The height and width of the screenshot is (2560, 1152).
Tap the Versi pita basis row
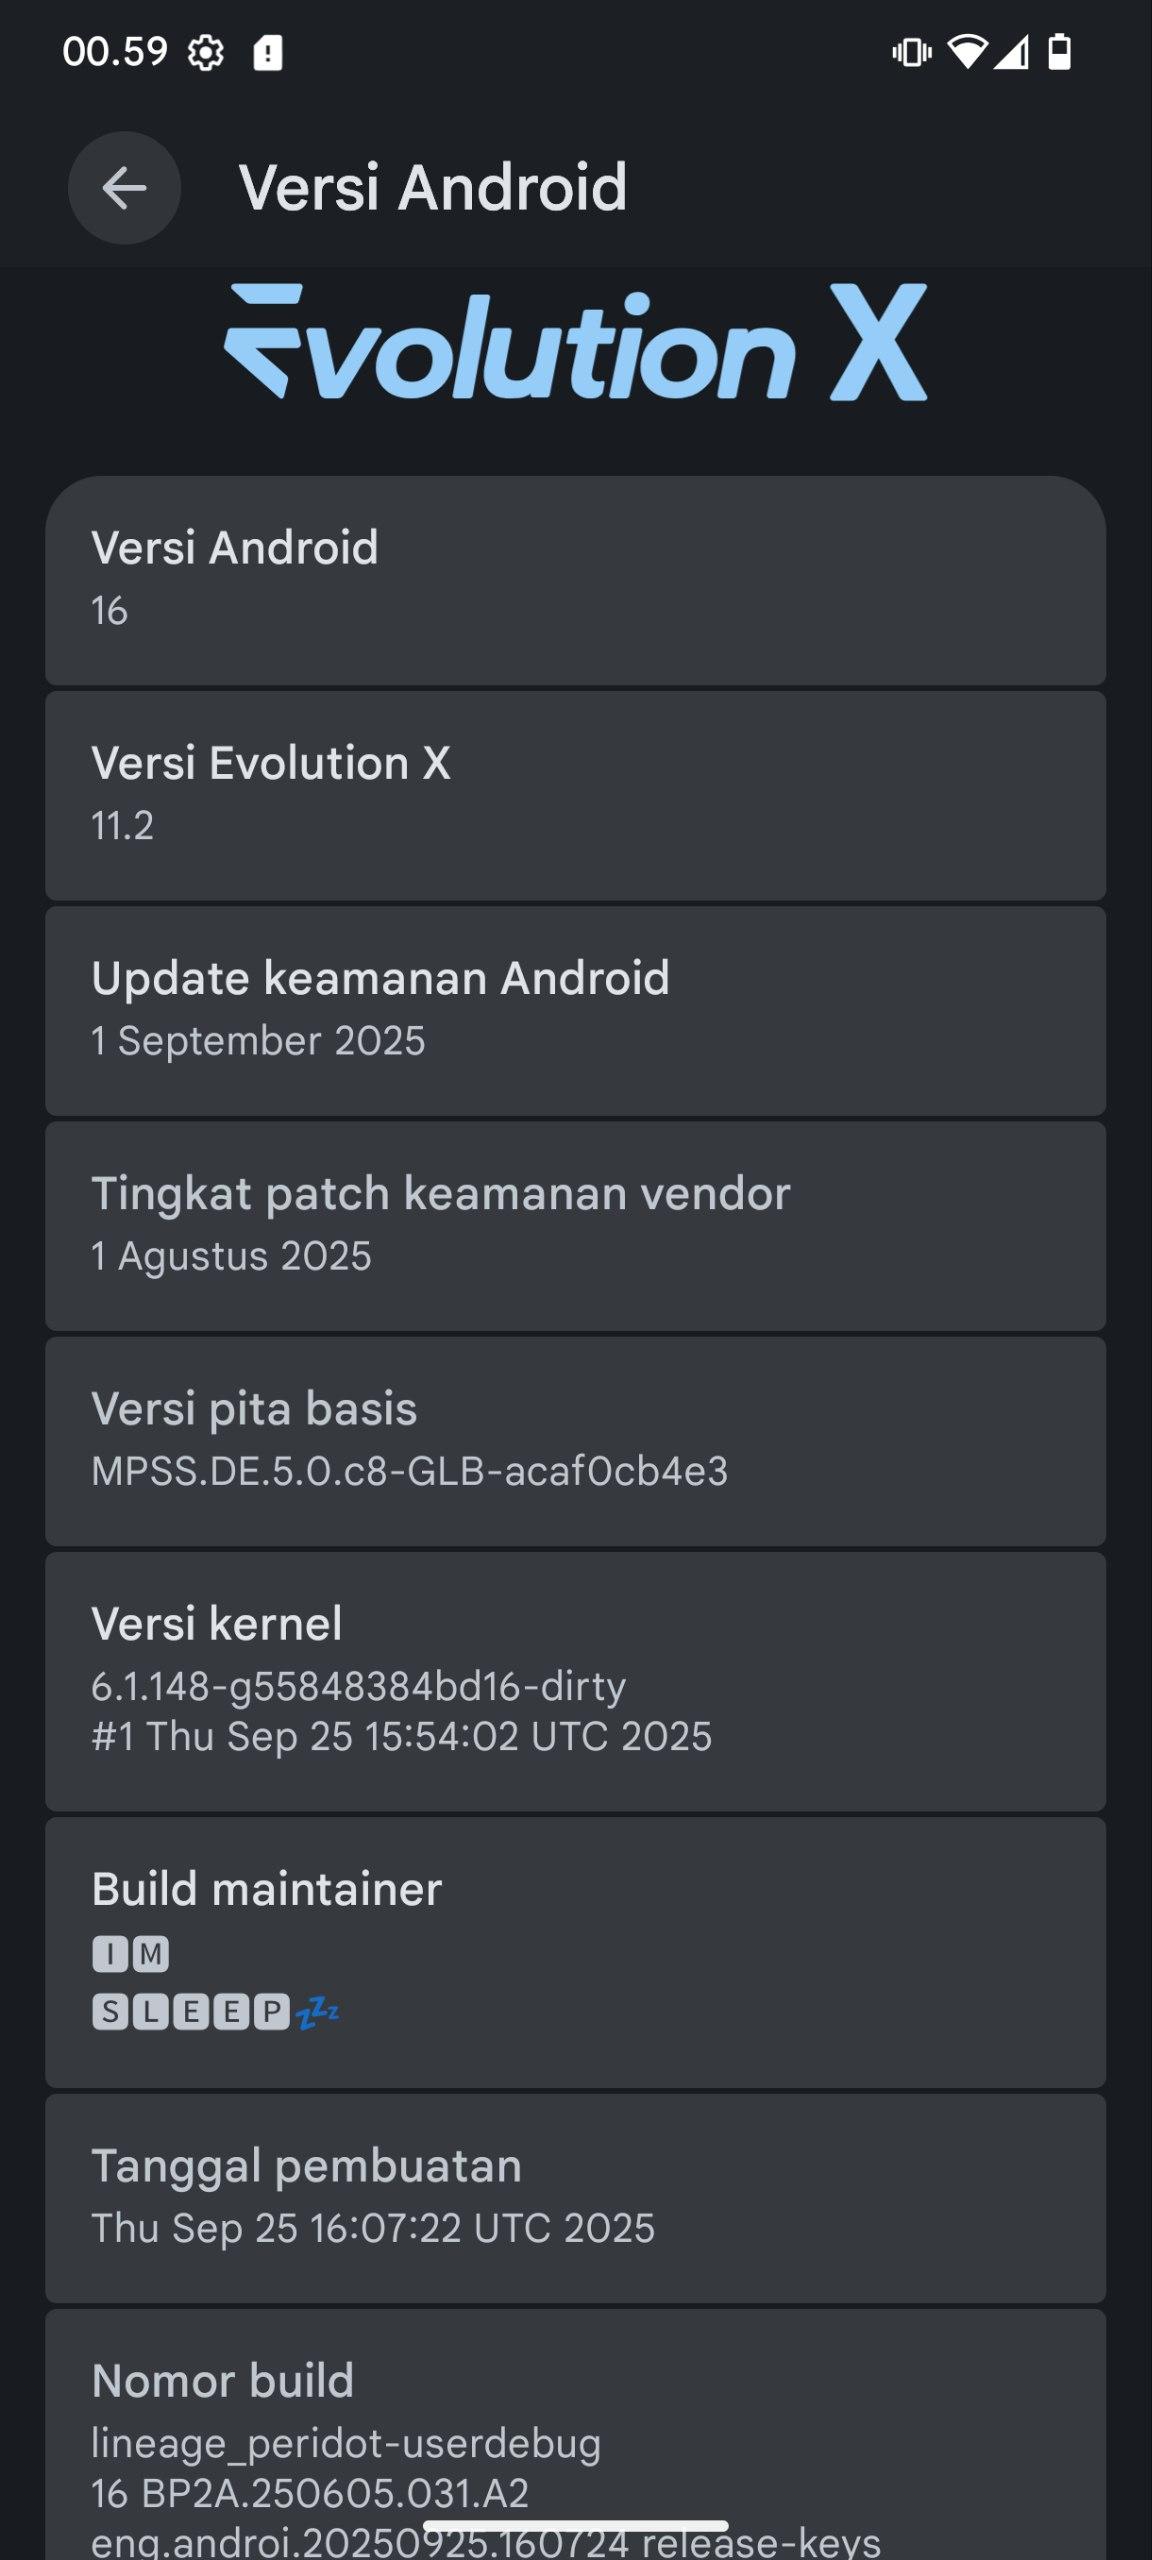pyautogui.click(x=576, y=1440)
